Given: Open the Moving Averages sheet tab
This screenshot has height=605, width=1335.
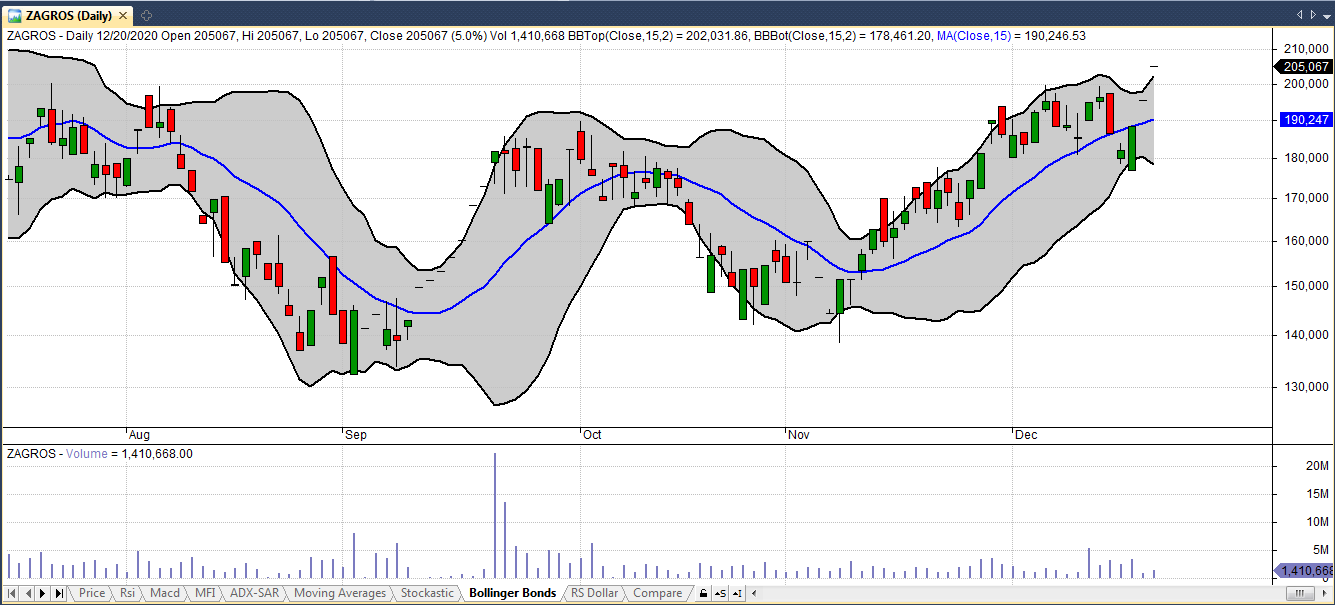Looking at the screenshot, I should pyautogui.click(x=339, y=593).
